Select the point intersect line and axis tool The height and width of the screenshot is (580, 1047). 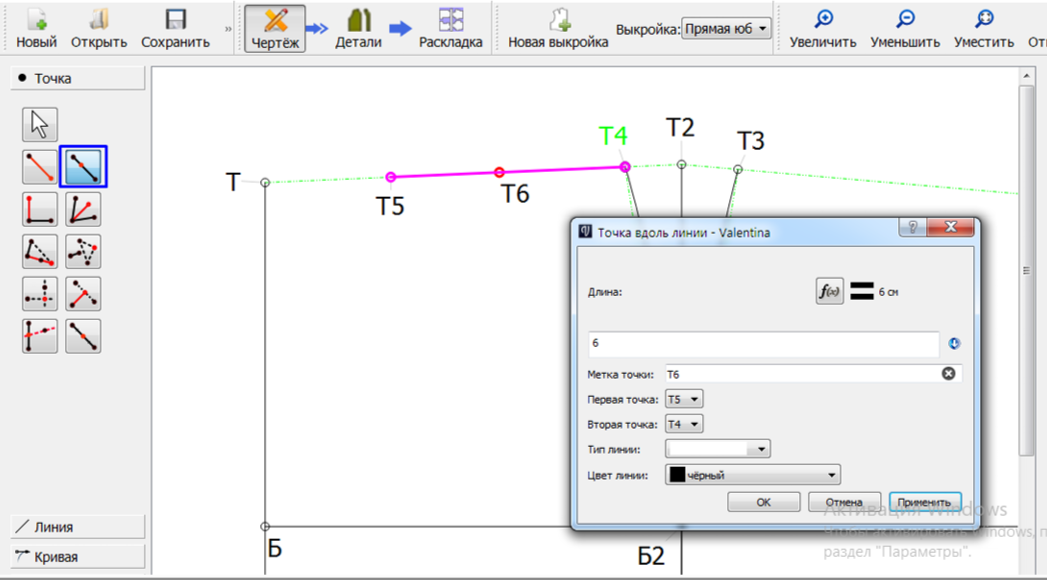pos(39,336)
